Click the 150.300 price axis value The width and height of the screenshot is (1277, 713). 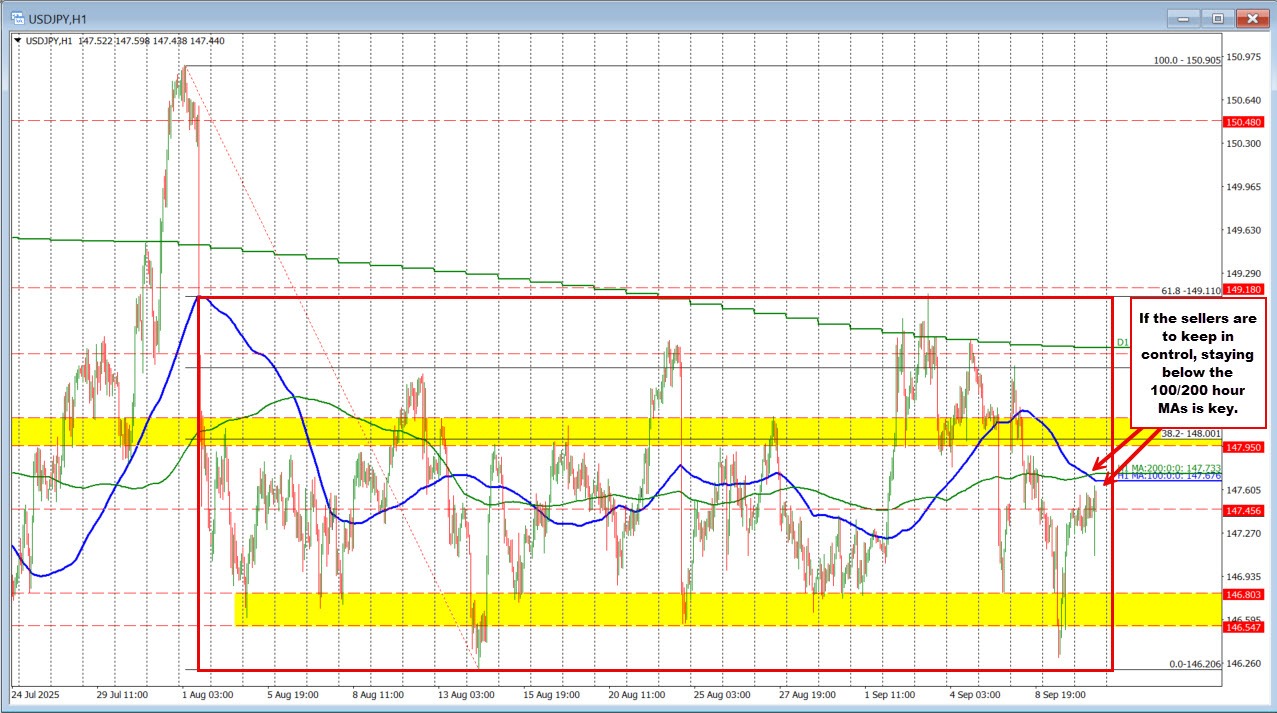coord(1243,143)
